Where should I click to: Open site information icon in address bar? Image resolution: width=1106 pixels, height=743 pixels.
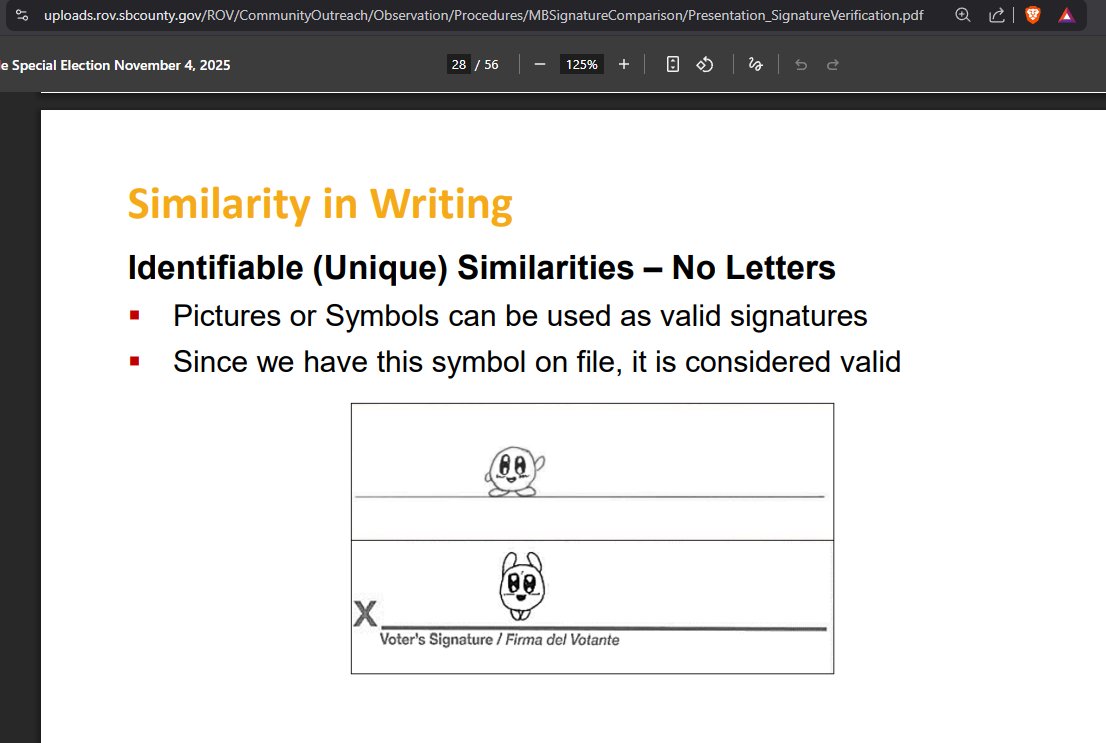coord(22,15)
